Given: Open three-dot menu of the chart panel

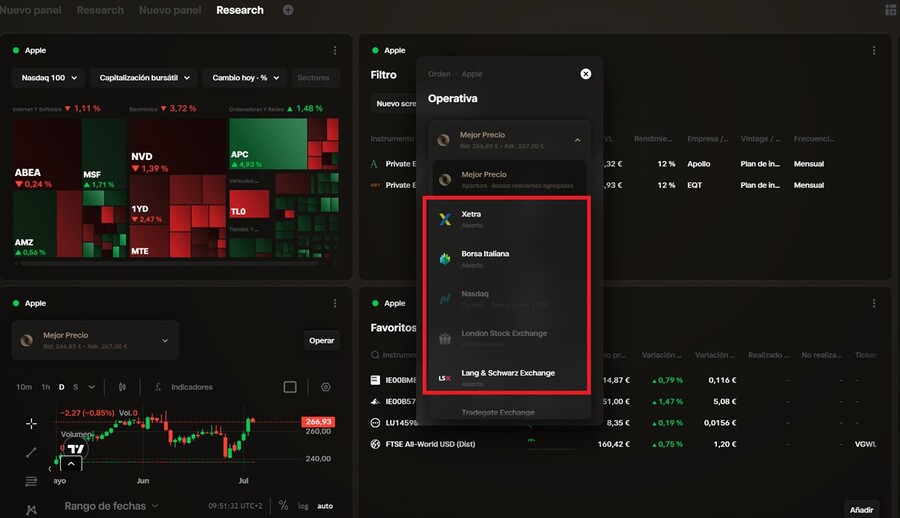Looking at the screenshot, I should coord(335,303).
